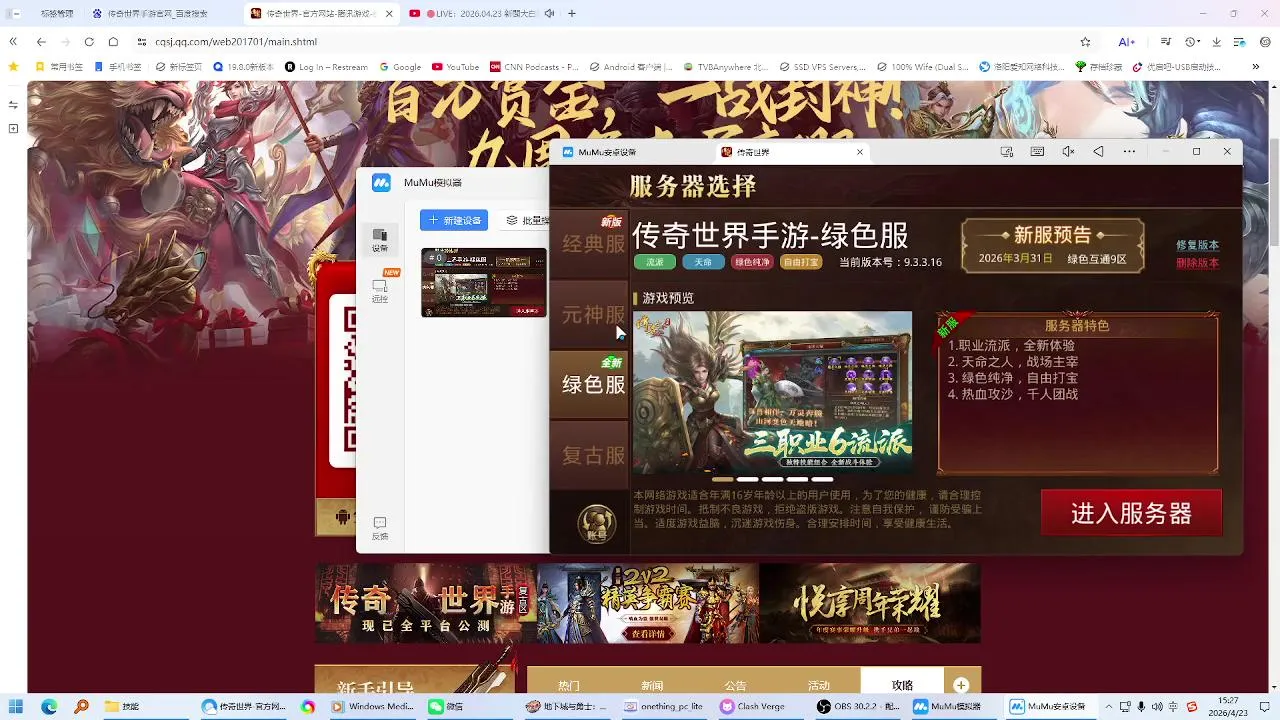Image resolution: width=1280 pixels, height=720 pixels.
Task: Open the browser AI+ toolbar button
Action: tap(1126, 42)
